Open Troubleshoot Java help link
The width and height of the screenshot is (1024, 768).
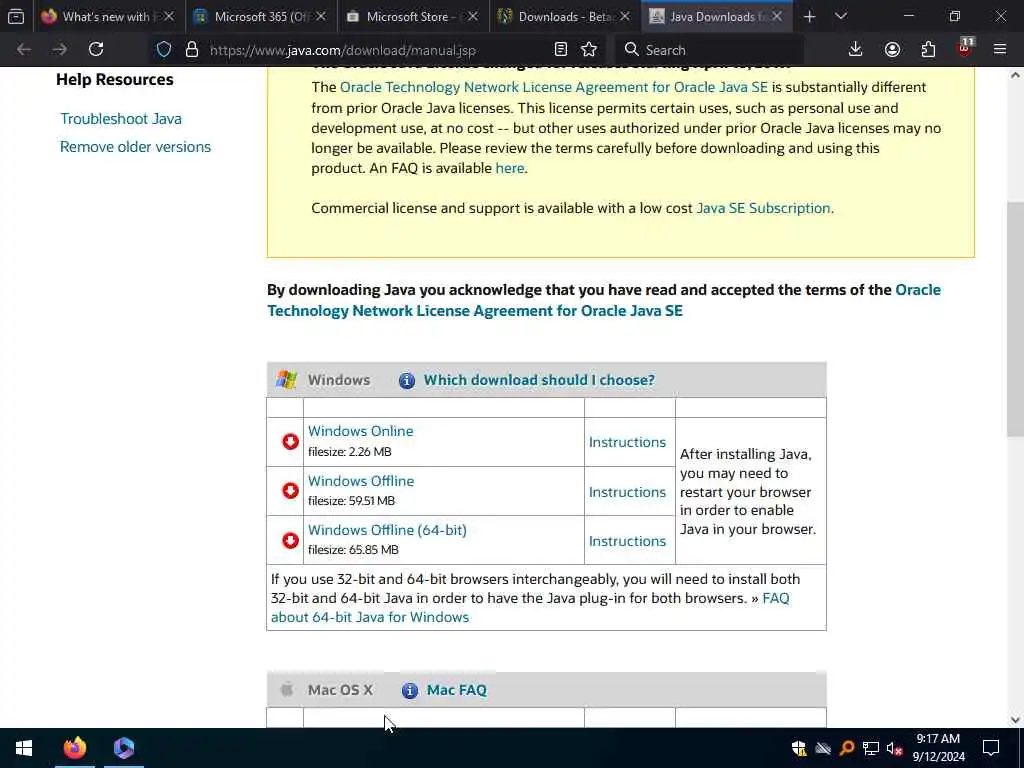click(121, 119)
